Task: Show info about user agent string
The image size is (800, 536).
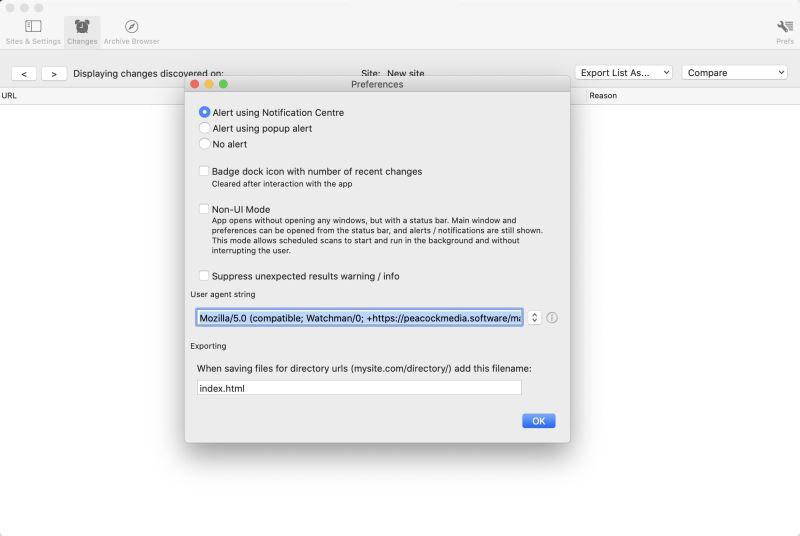Action: click(x=552, y=318)
